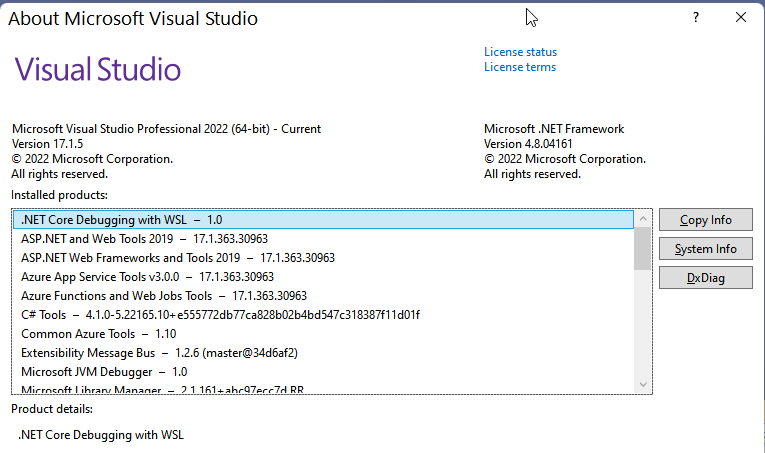Screen dimensions: 765x453
Task: Click the Visual Studio logo
Action: (98, 69)
